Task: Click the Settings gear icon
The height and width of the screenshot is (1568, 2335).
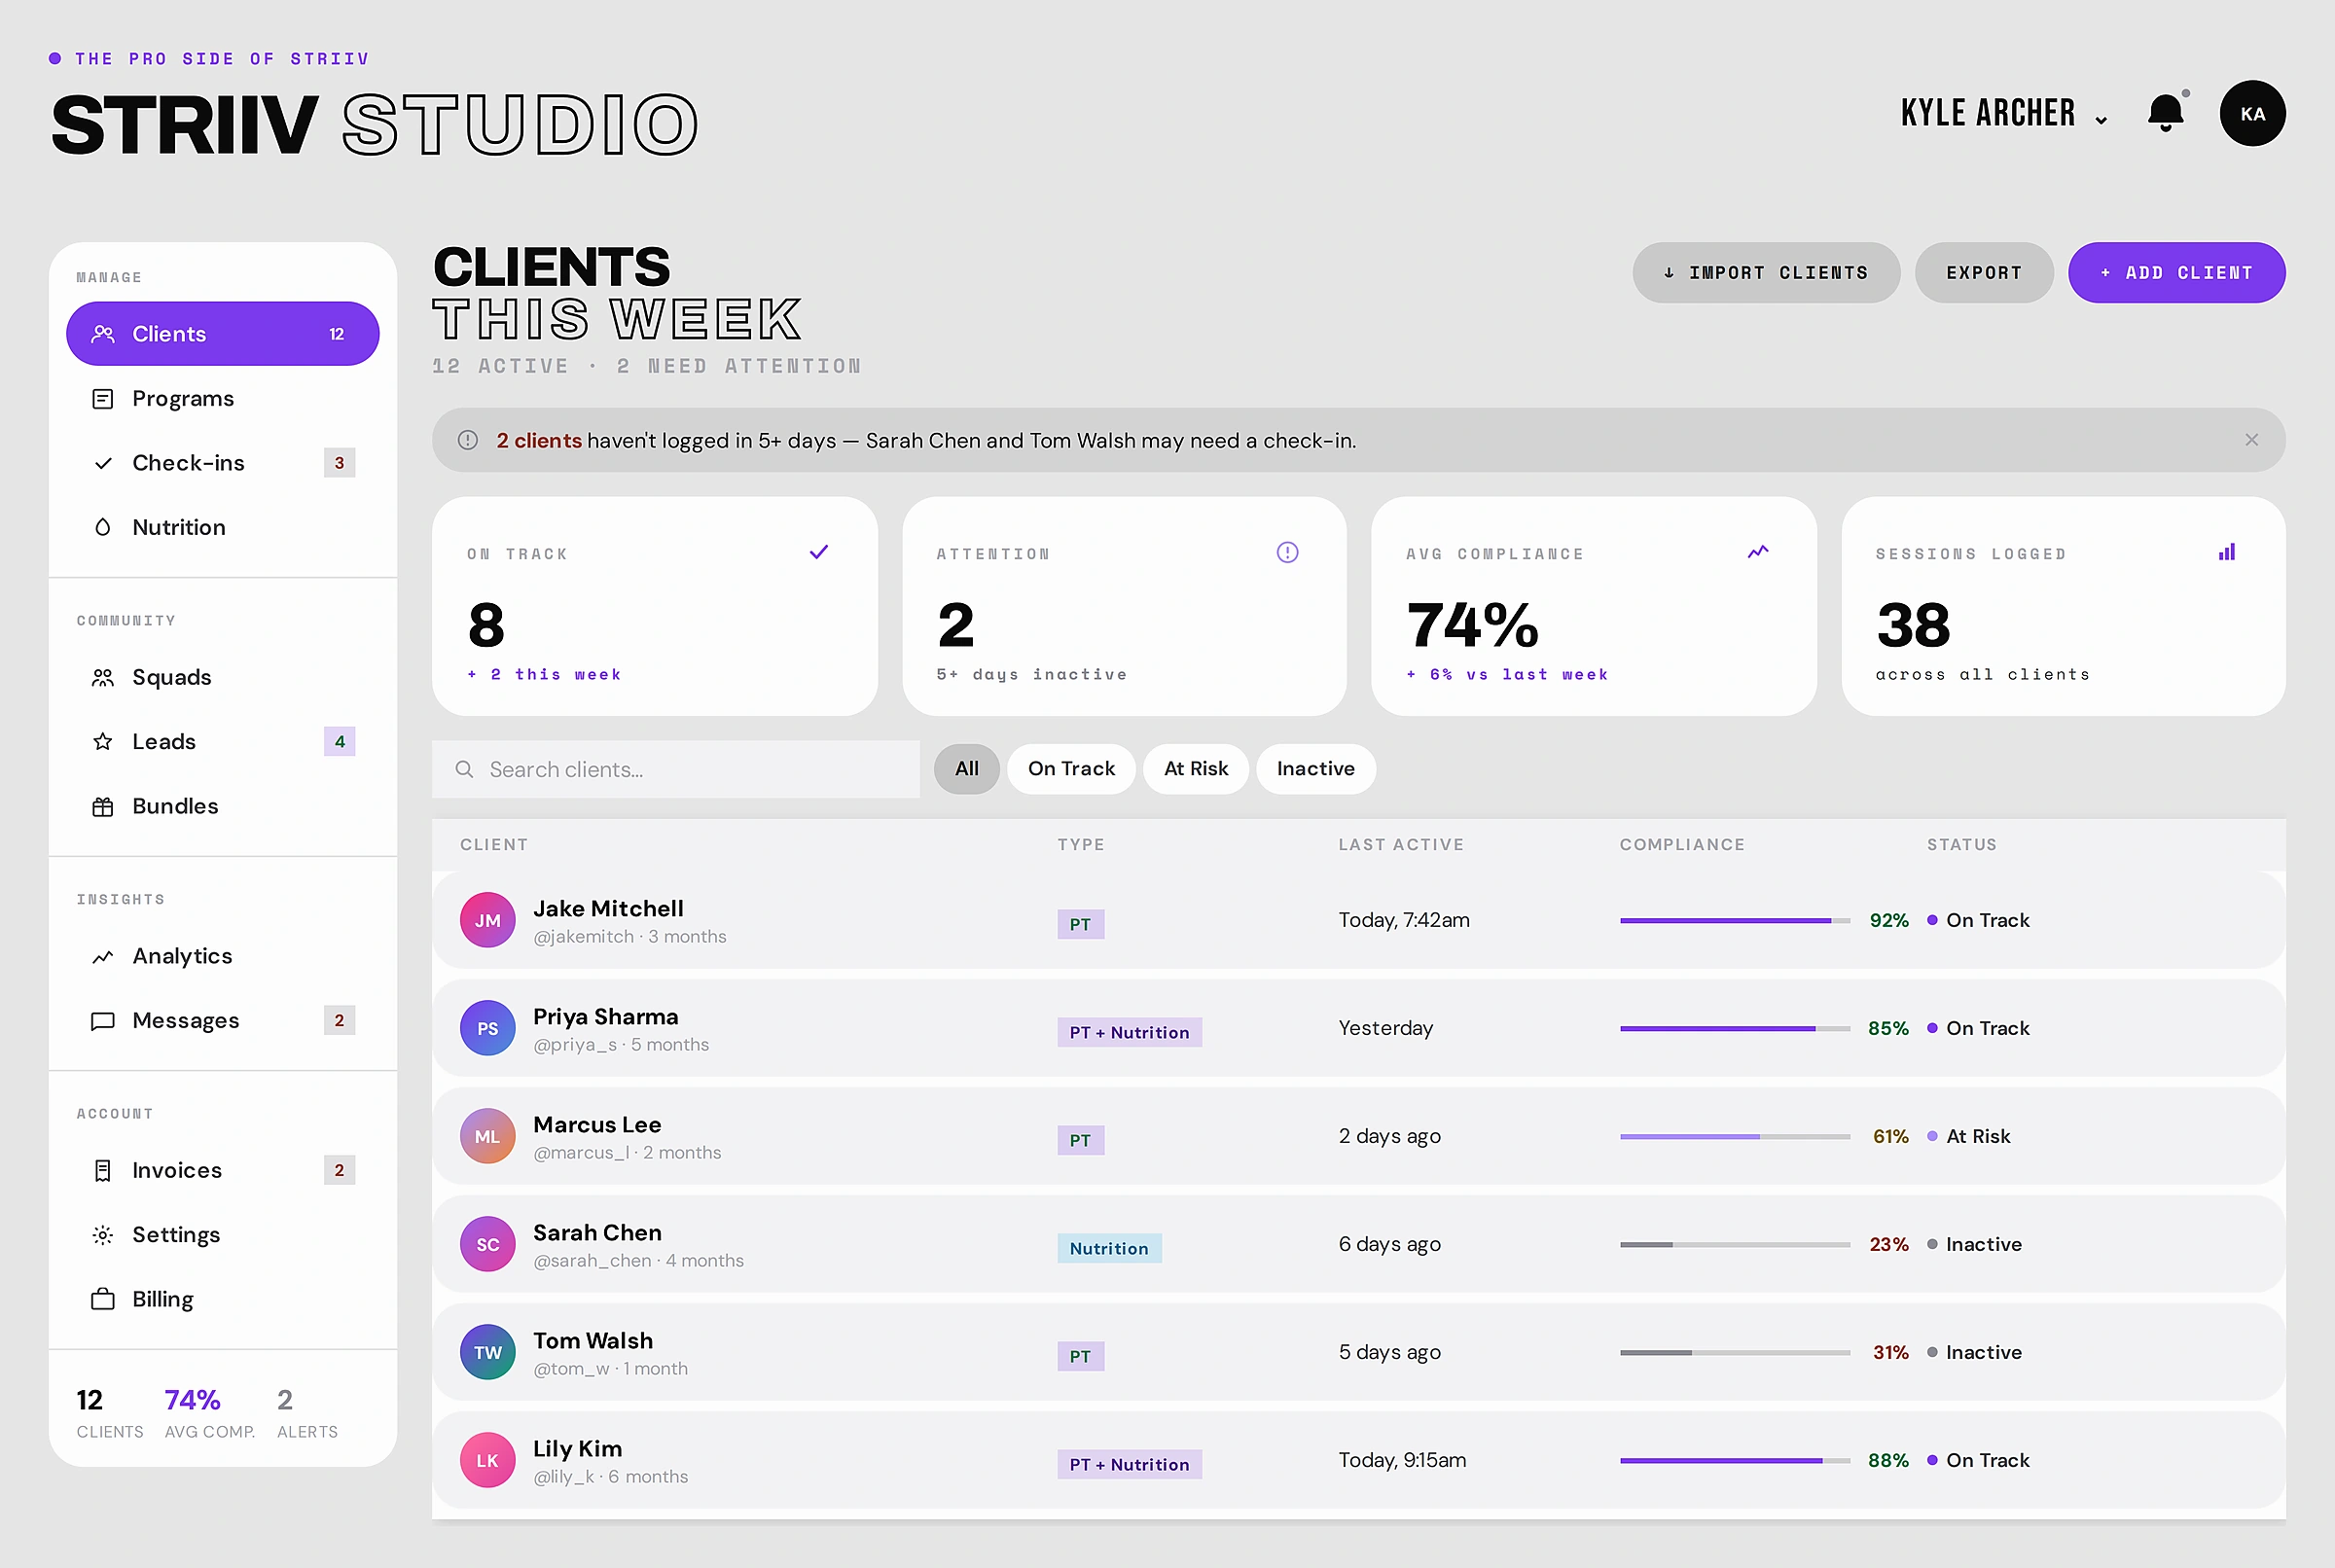Action: [103, 1235]
